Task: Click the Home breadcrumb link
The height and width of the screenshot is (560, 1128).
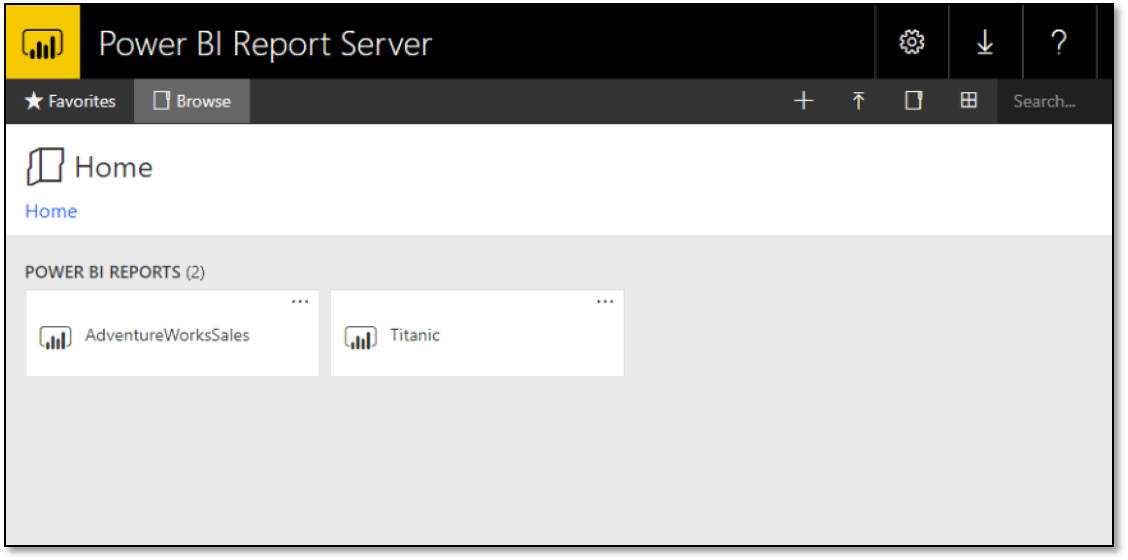Action: [51, 211]
